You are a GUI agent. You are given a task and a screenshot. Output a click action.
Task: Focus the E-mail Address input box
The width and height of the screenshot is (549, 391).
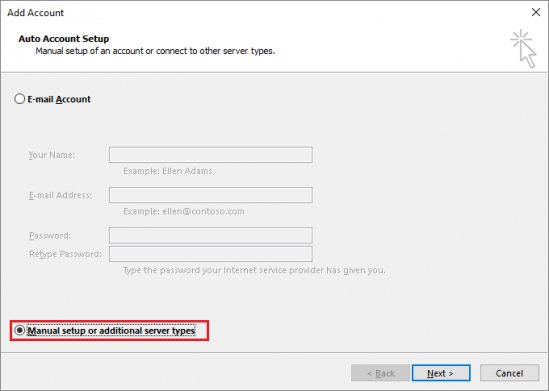(x=211, y=195)
